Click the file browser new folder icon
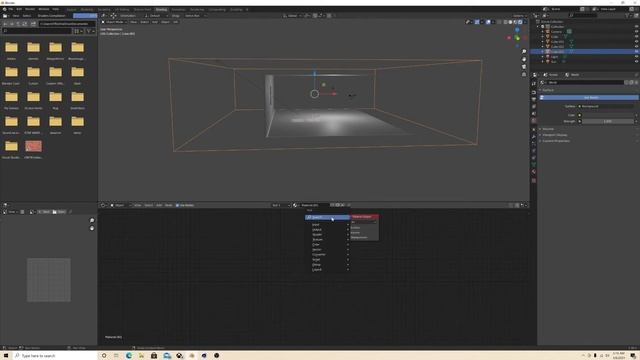The image size is (640, 360). pyautogui.click(x=33, y=24)
